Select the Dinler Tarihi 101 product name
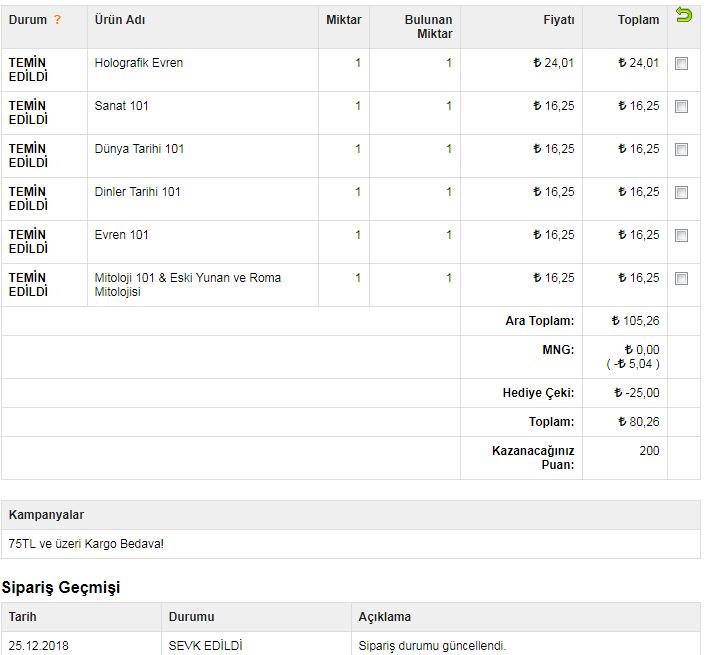This screenshot has width=707, height=655. (137, 192)
